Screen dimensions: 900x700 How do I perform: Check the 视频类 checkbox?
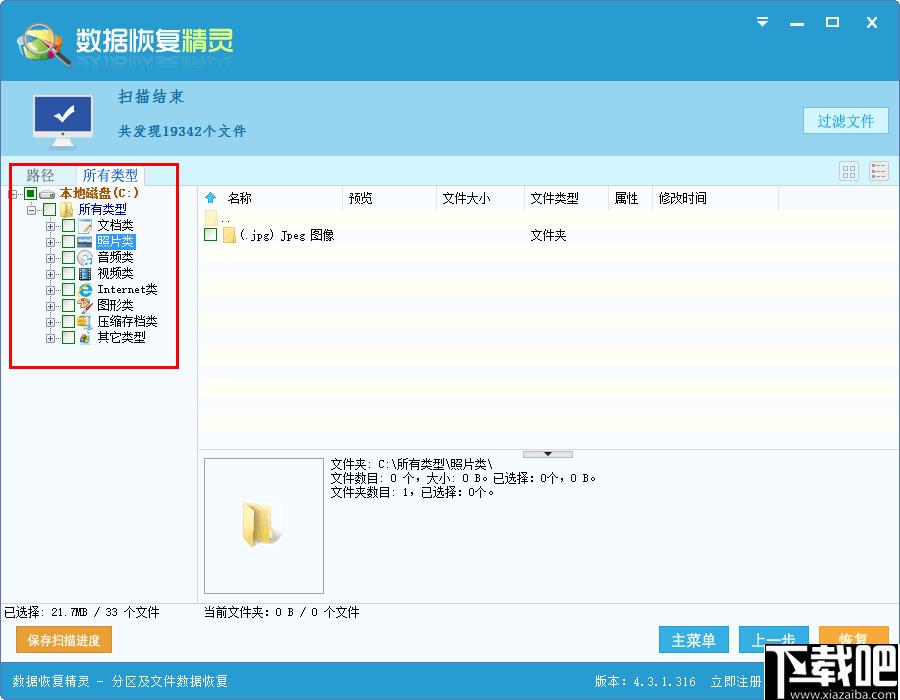tap(68, 274)
